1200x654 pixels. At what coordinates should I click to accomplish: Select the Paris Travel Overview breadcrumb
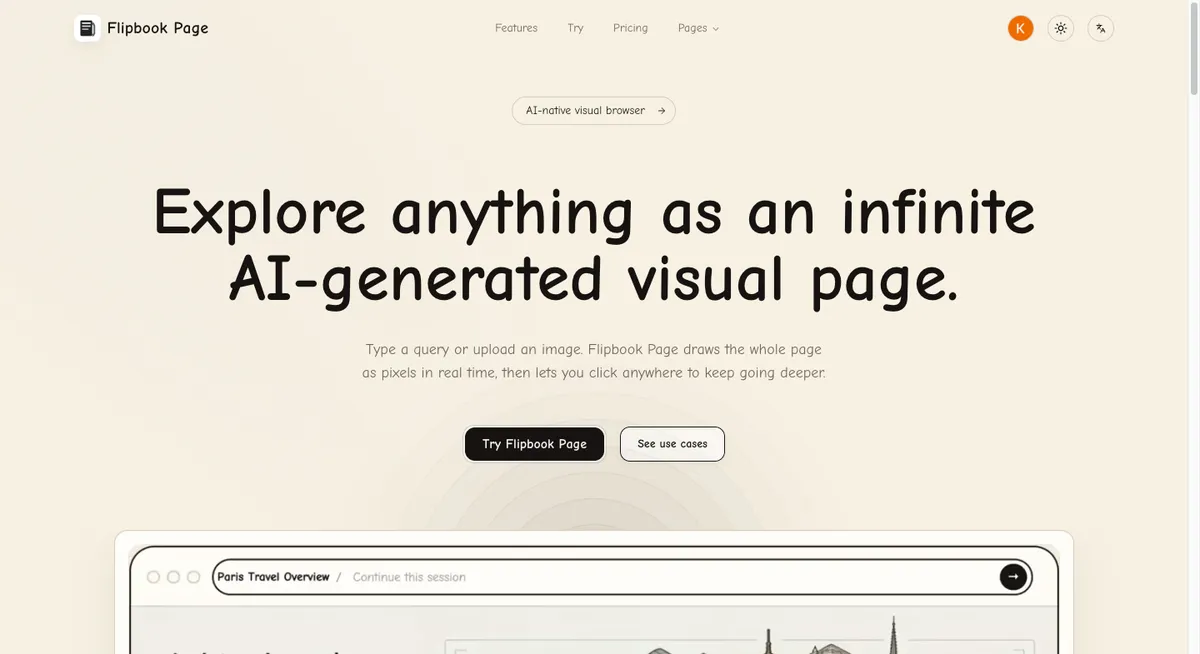pyautogui.click(x=273, y=577)
